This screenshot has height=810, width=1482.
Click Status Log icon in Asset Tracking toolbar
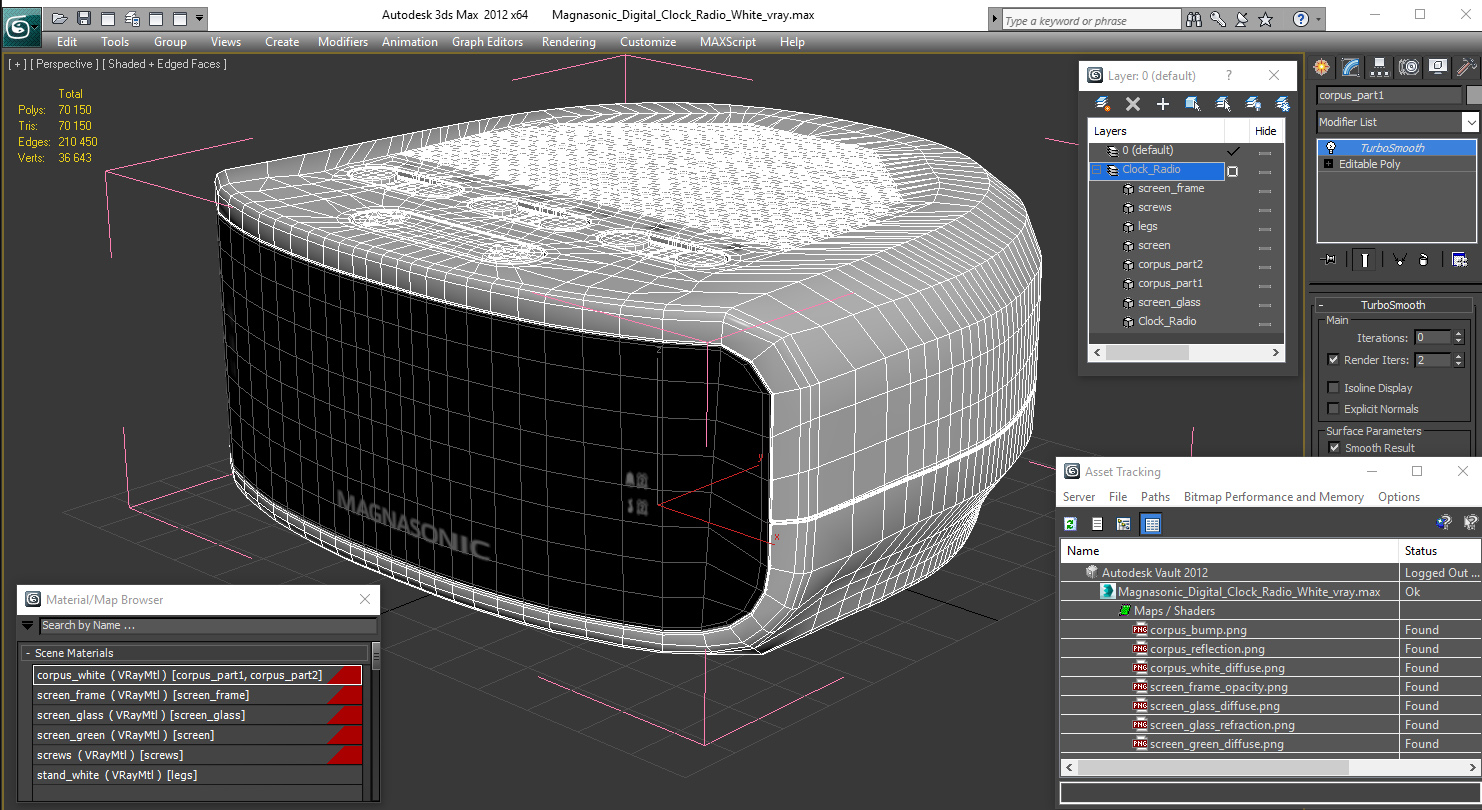(x=1097, y=524)
